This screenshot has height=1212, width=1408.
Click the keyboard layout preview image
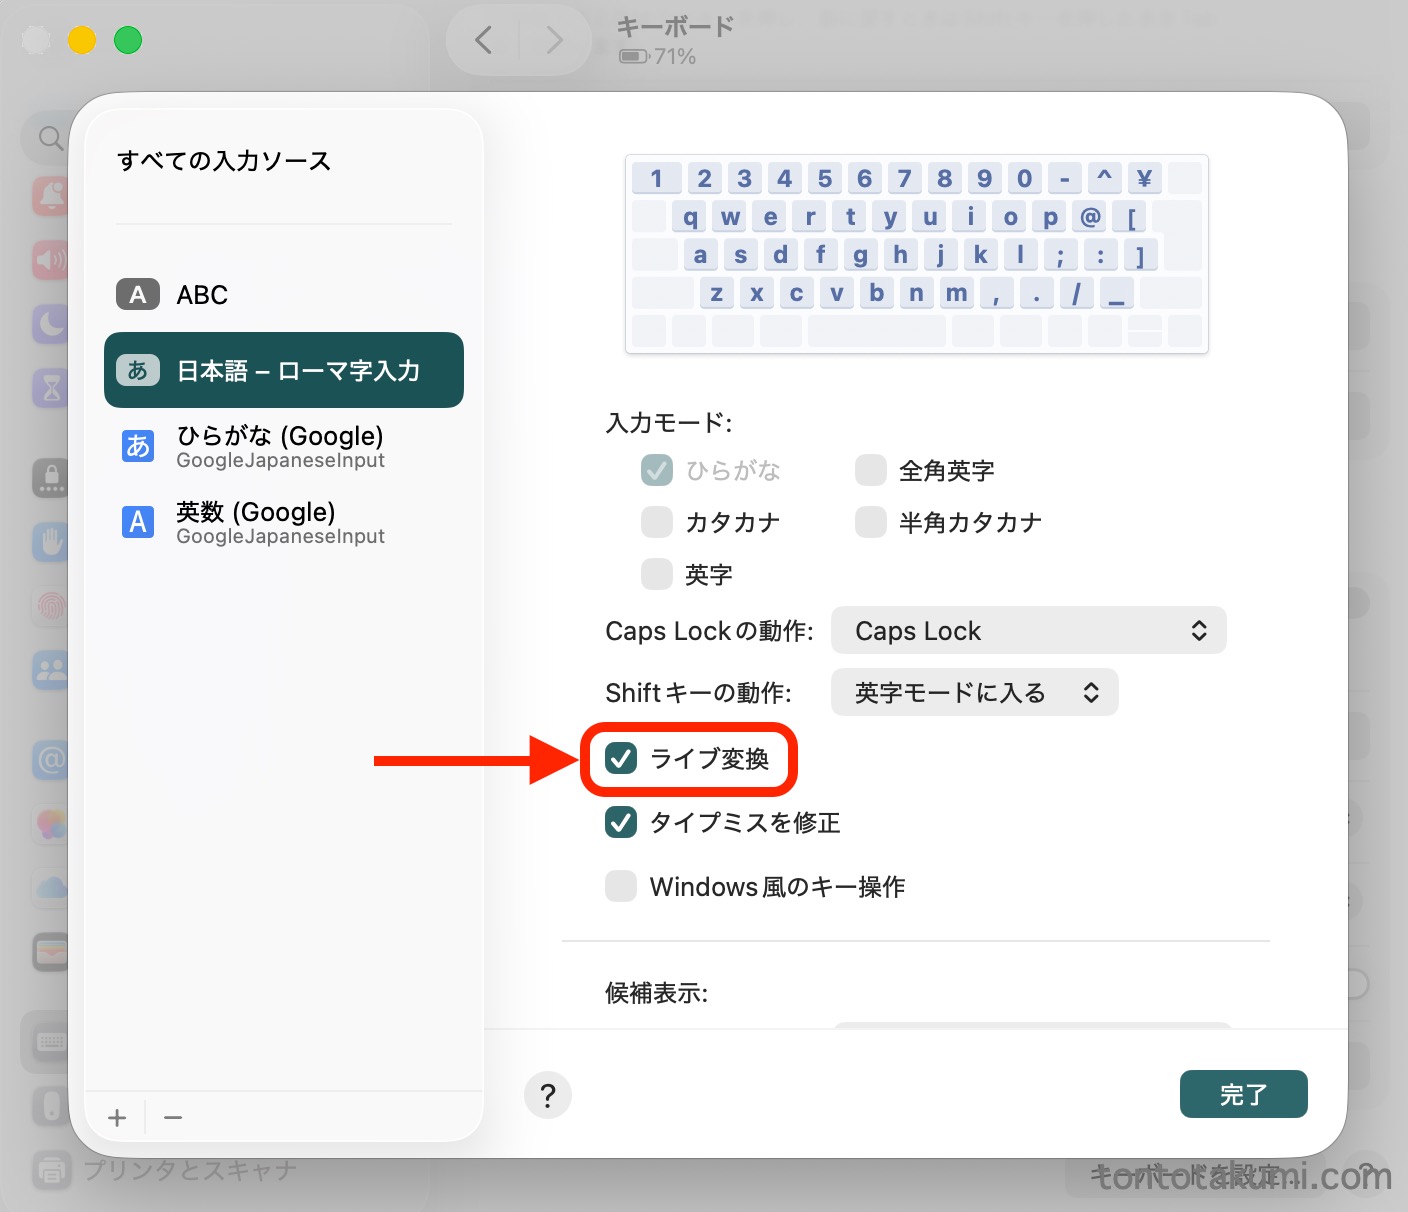click(916, 254)
